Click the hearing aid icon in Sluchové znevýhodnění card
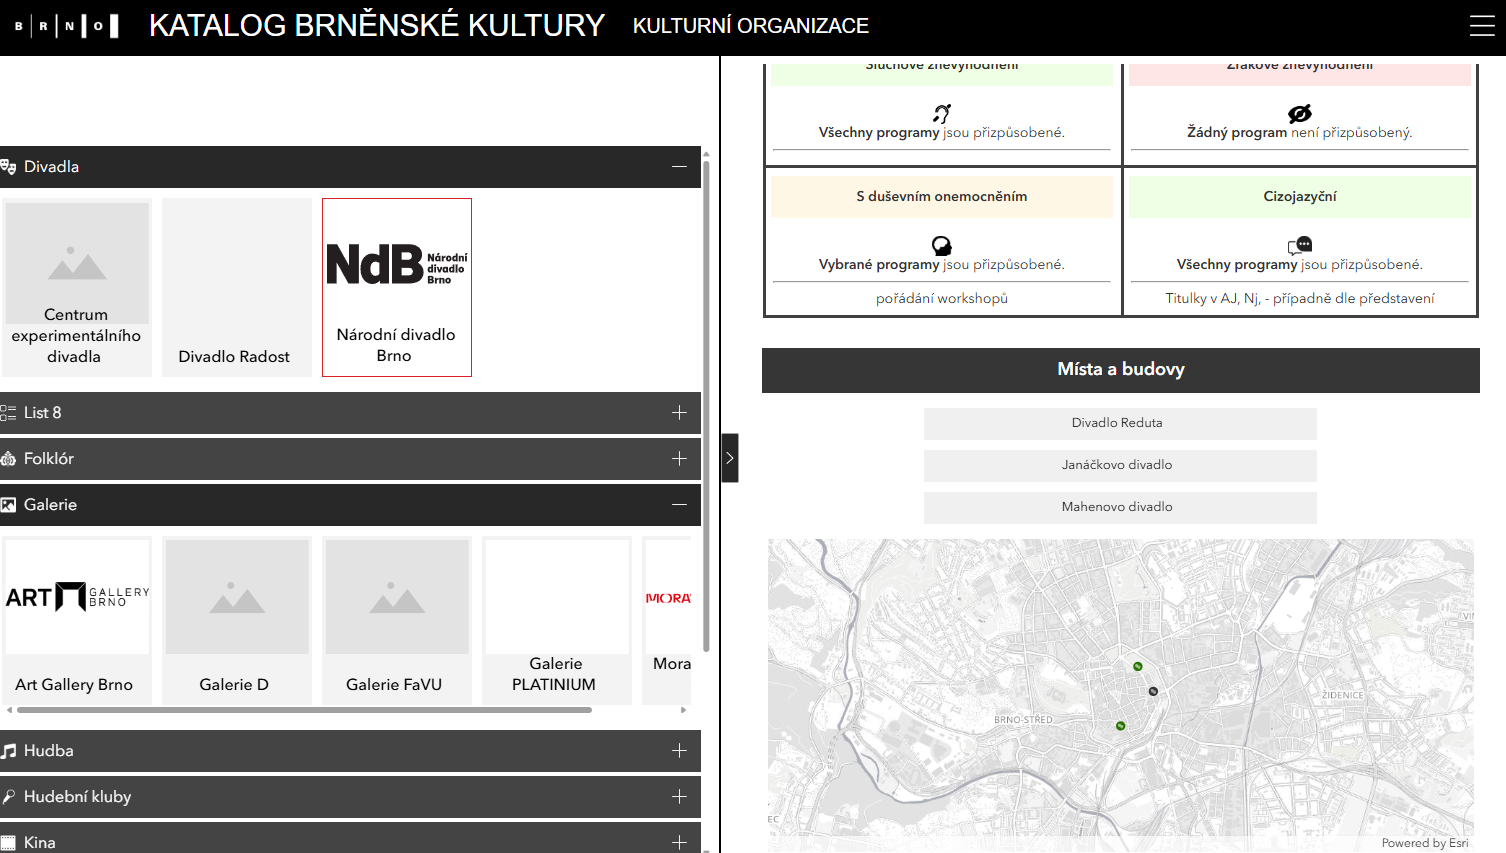This screenshot has width=1506, height=853. click(x=941, y=112)
